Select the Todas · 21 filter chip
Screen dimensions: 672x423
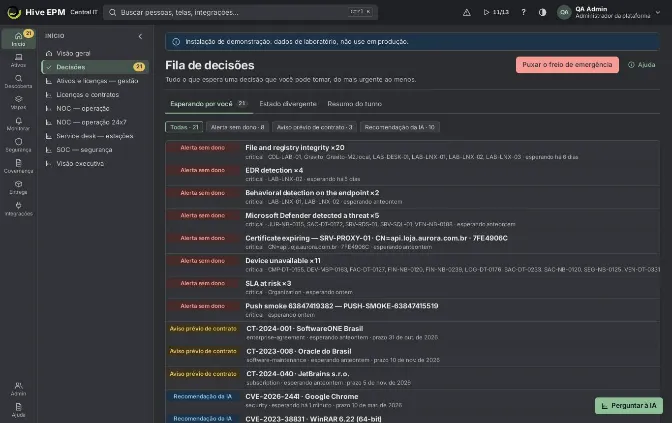(x=184, y=127)
